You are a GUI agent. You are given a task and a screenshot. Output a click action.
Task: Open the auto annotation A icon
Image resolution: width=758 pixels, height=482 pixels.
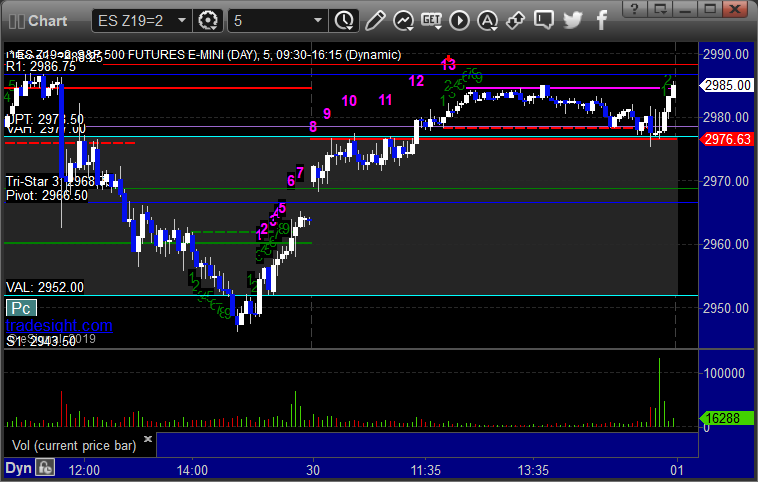pos(487,21)
